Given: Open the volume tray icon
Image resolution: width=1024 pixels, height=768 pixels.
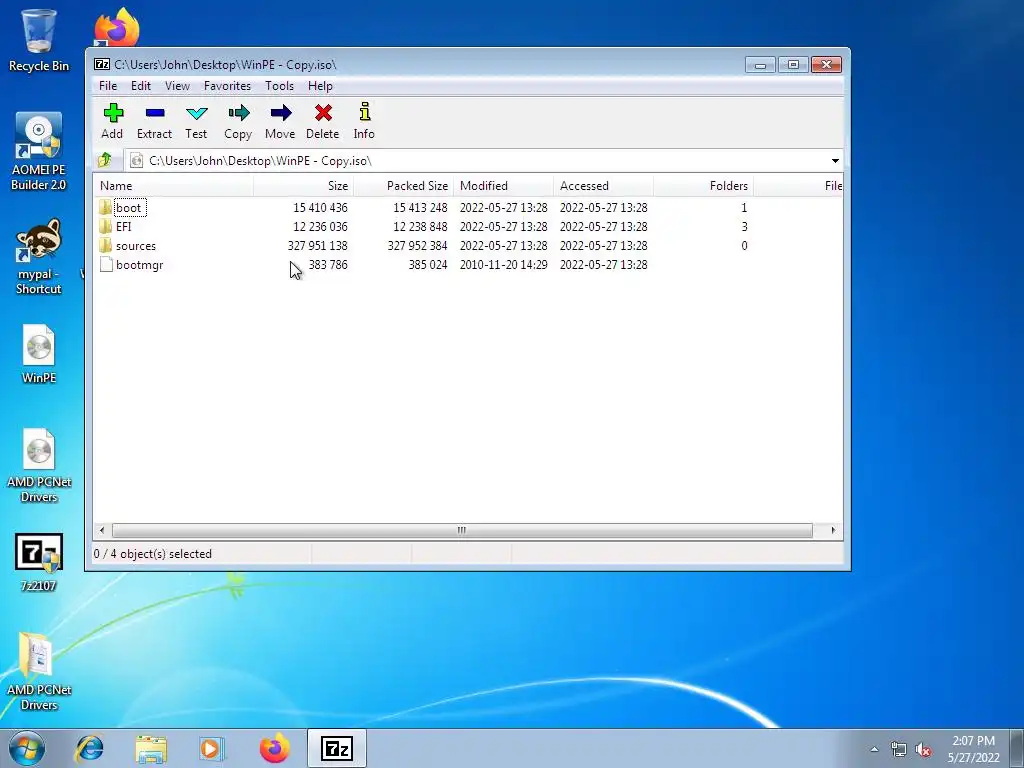Looking at the screenshot, I should coord(923,750).
